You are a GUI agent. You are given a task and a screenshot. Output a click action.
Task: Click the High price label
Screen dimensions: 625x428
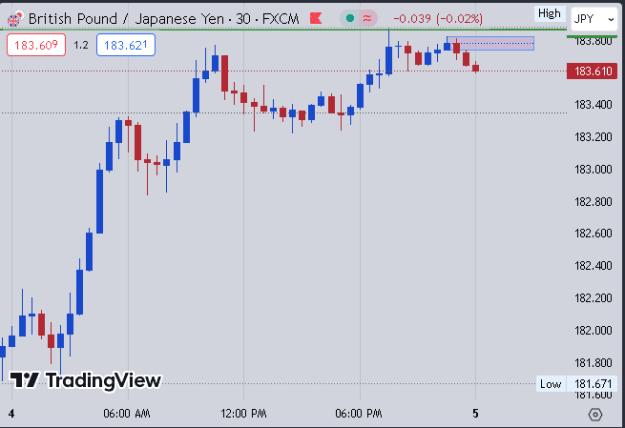[549, 14]
